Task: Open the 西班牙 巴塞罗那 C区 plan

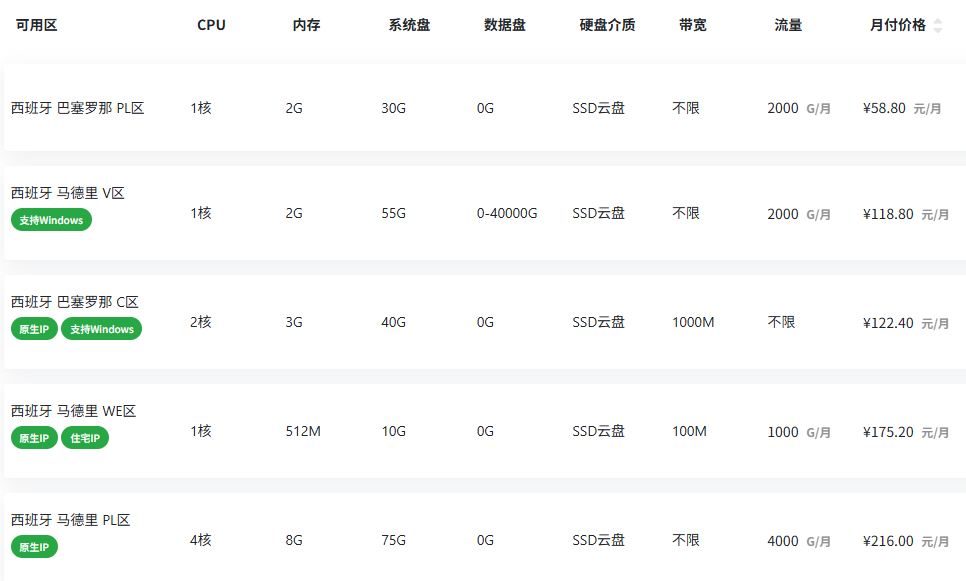Action: [x=75, y=302]
